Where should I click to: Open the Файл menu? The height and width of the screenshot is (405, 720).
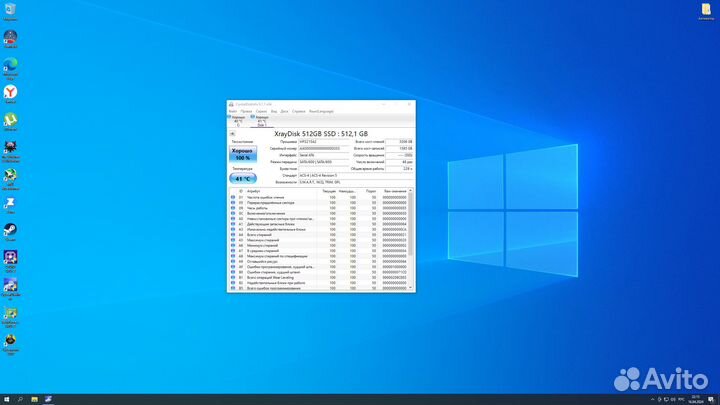click(232, 111)
